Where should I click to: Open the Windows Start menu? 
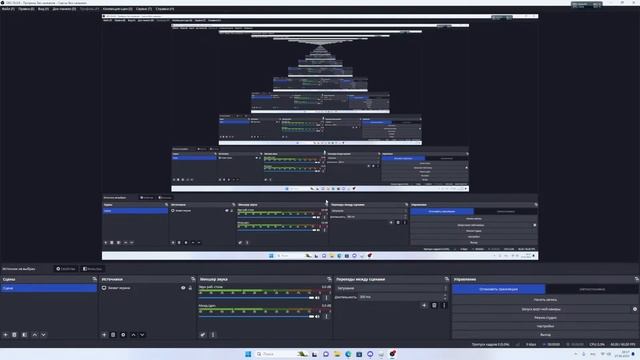pos(248,354)
